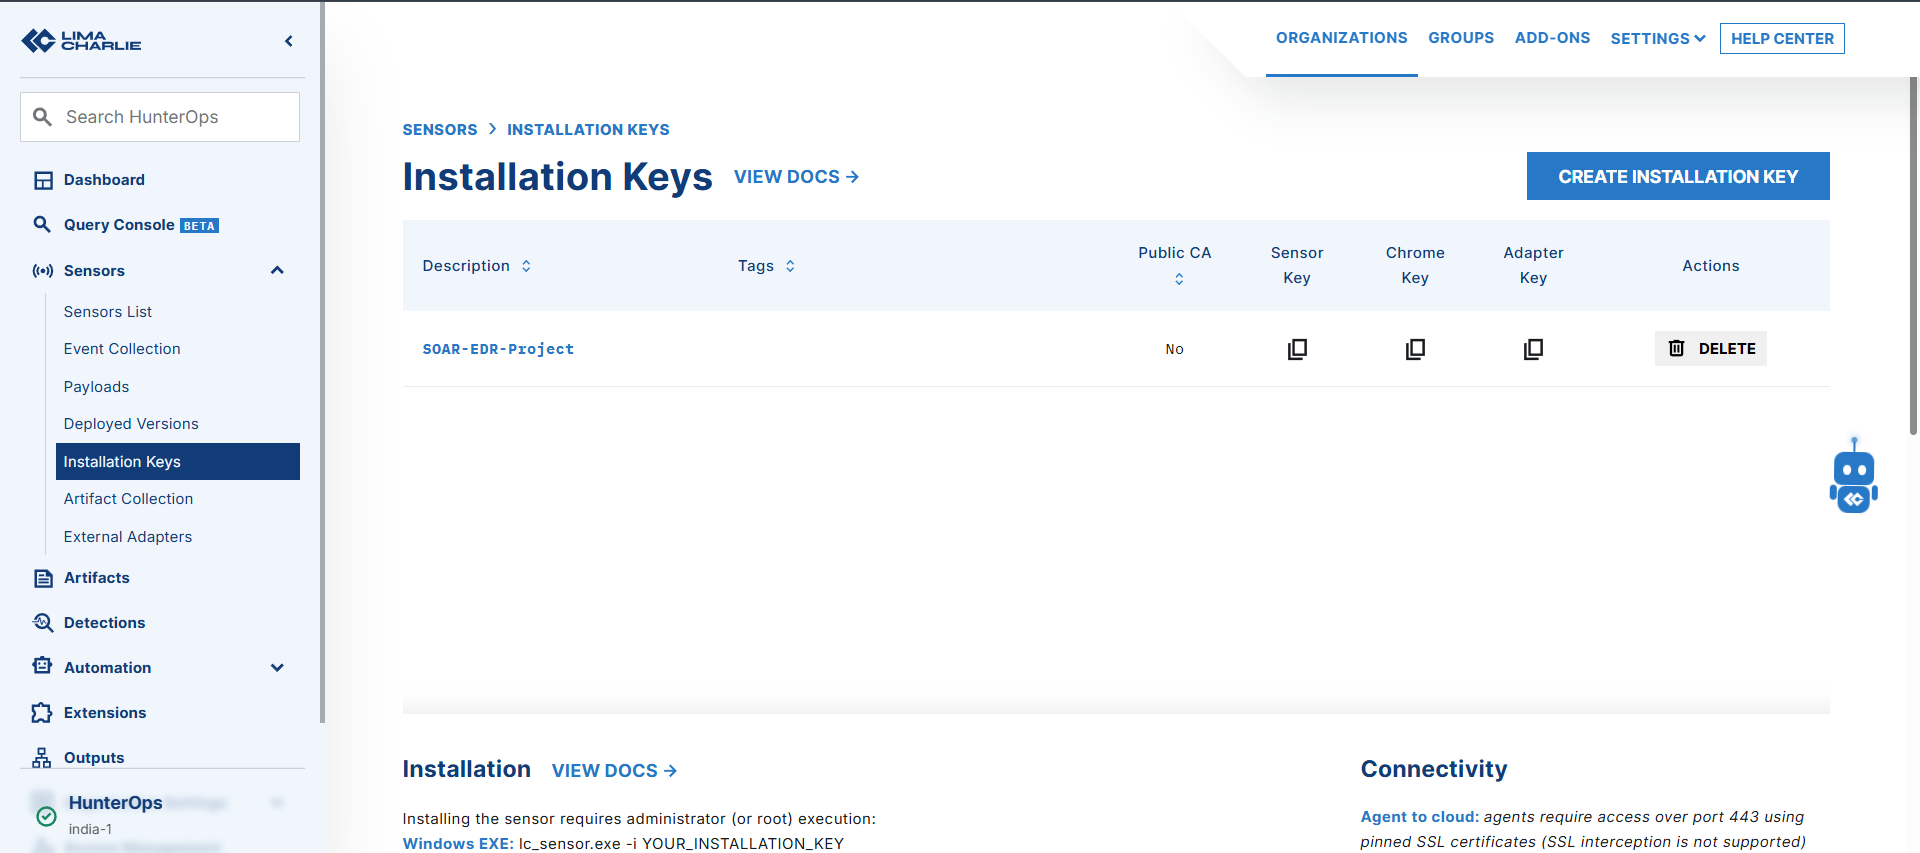The image size is (1920, 853).
Task: Open the Help Center
Action: pos(1782,39)
